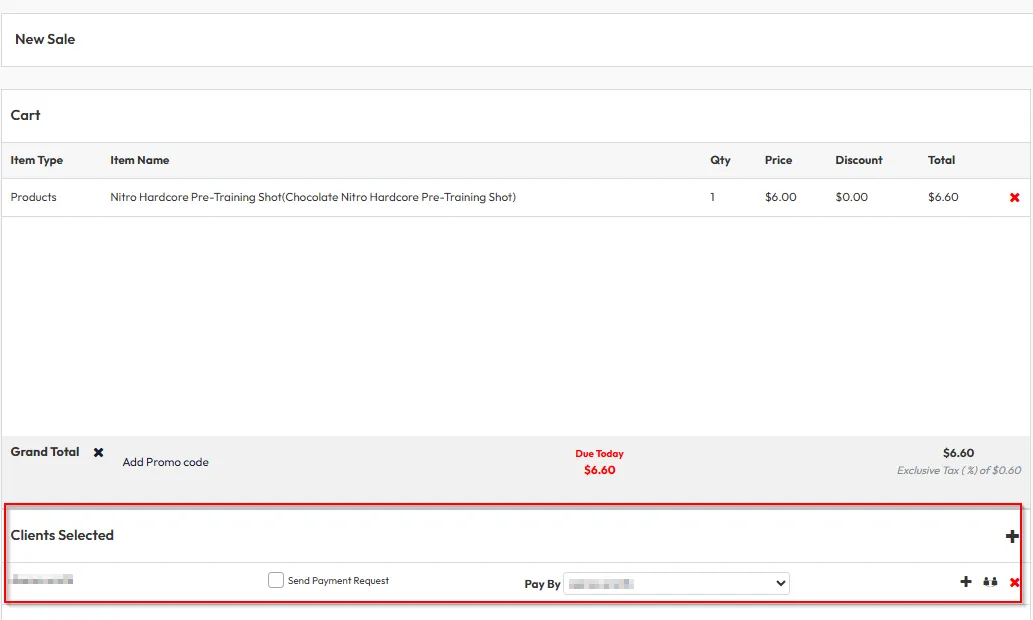Screen dimensions: 1033x620
Task: Click the Add Promo code link
Action: coord(165,462)
